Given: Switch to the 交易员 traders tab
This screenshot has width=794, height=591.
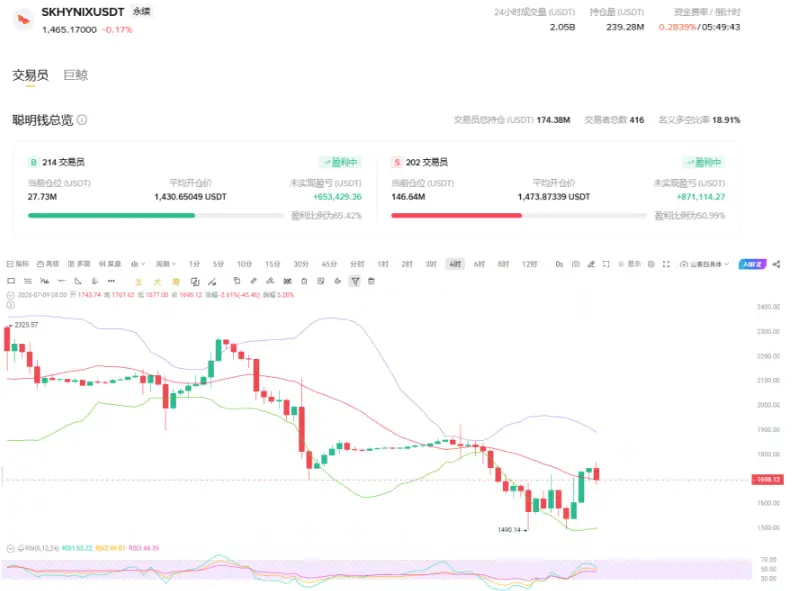Looking at the screenshot, I should (30, 75).
